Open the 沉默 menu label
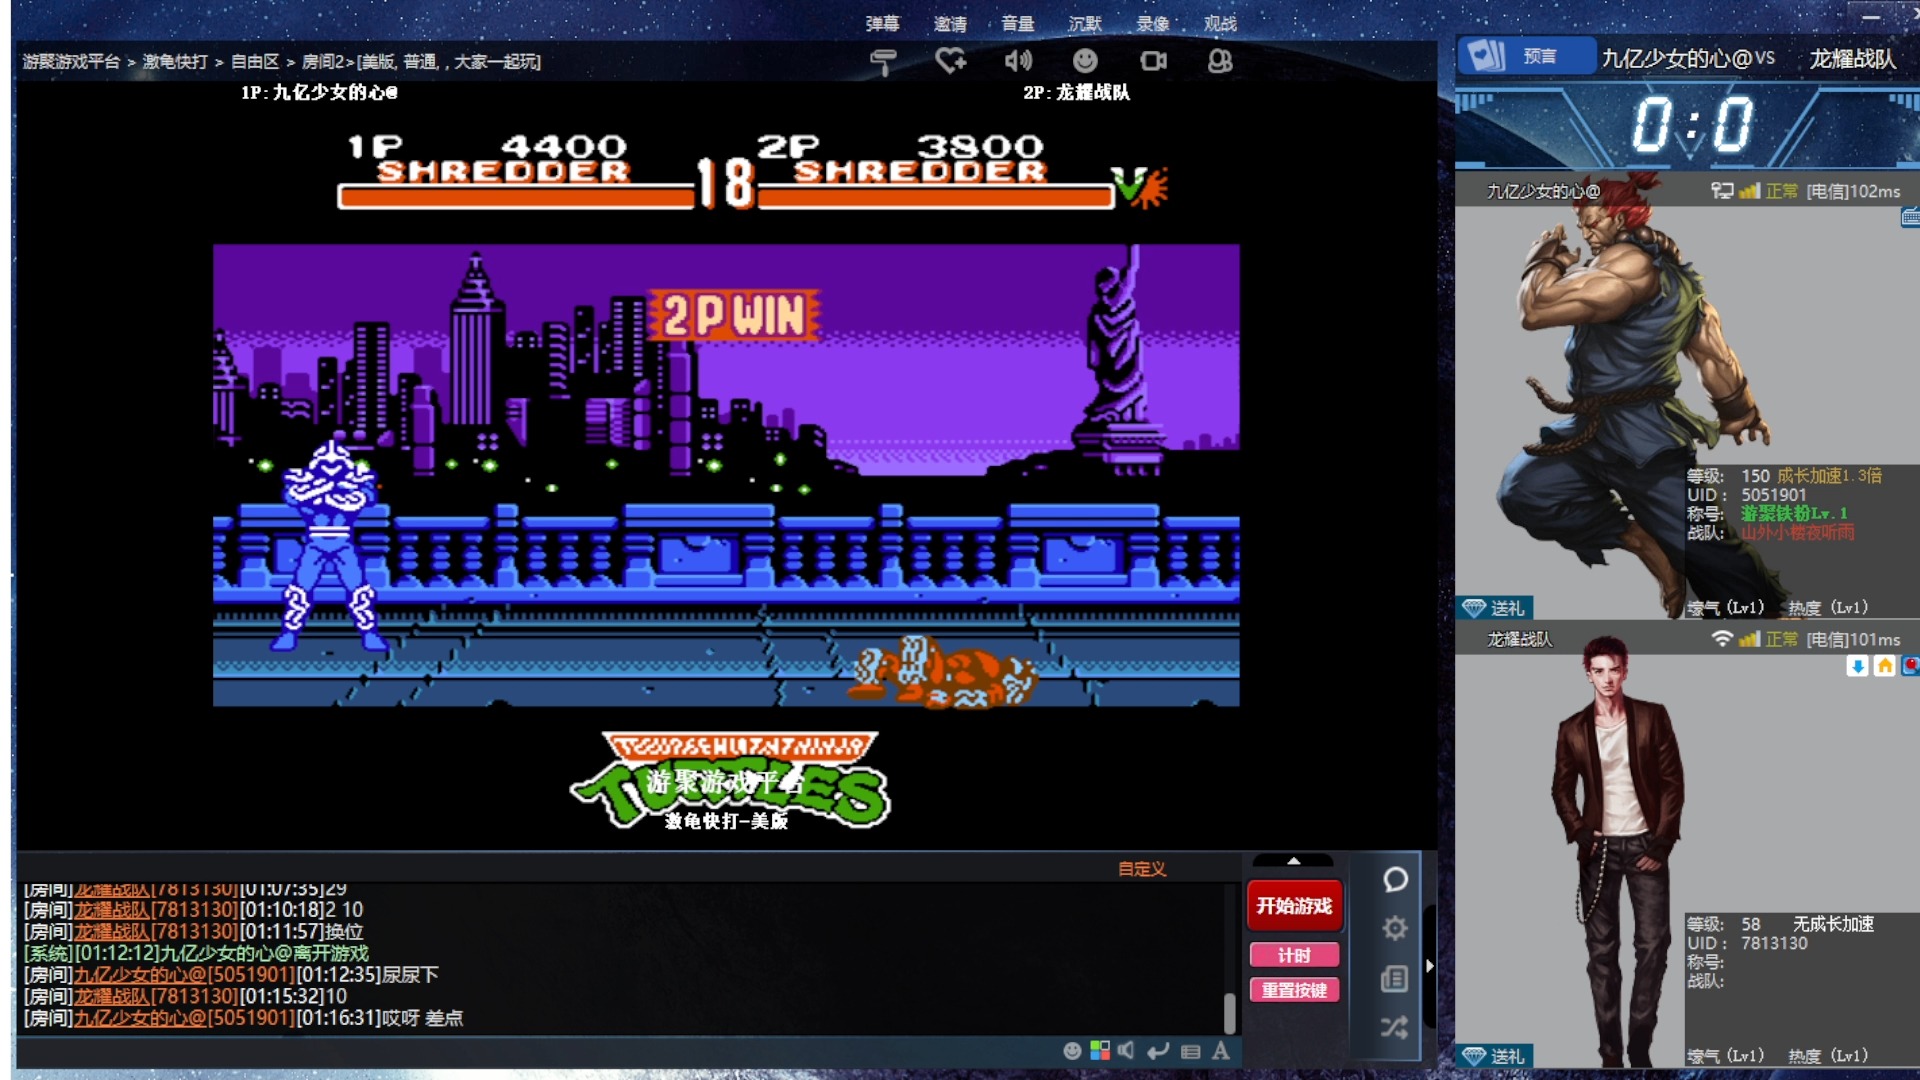Screen dimensions: 1920x1080 (1085, 23)
